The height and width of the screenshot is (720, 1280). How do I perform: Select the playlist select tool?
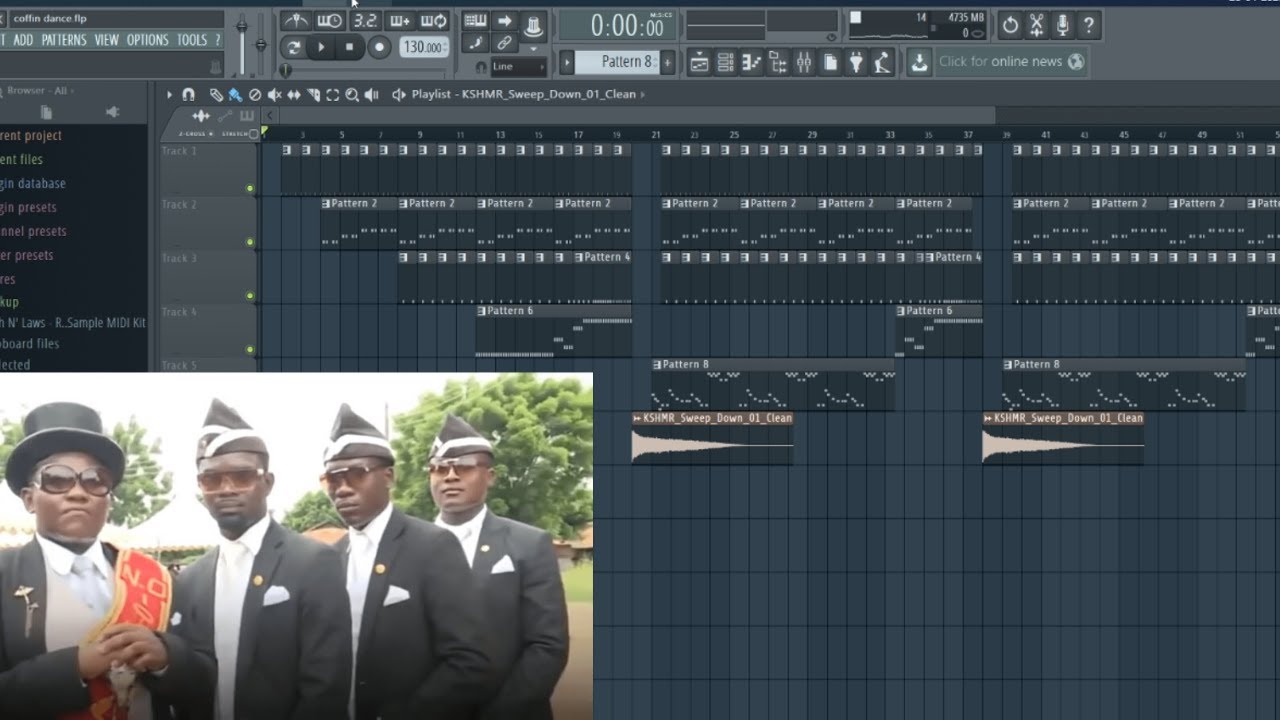pos(333,95)
